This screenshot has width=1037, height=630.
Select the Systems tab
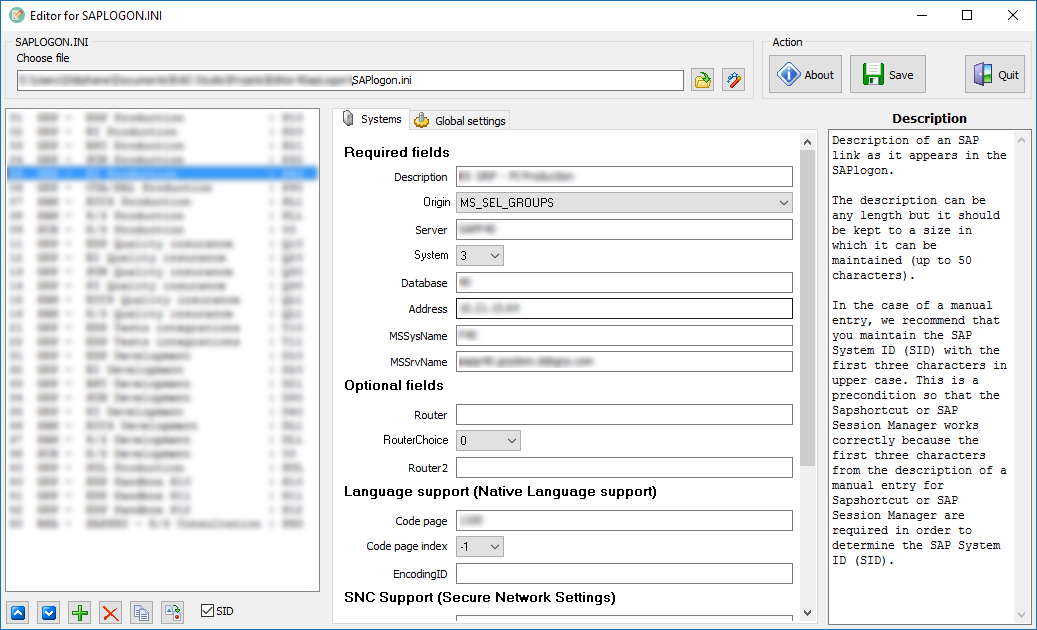[x=372, y=119]
